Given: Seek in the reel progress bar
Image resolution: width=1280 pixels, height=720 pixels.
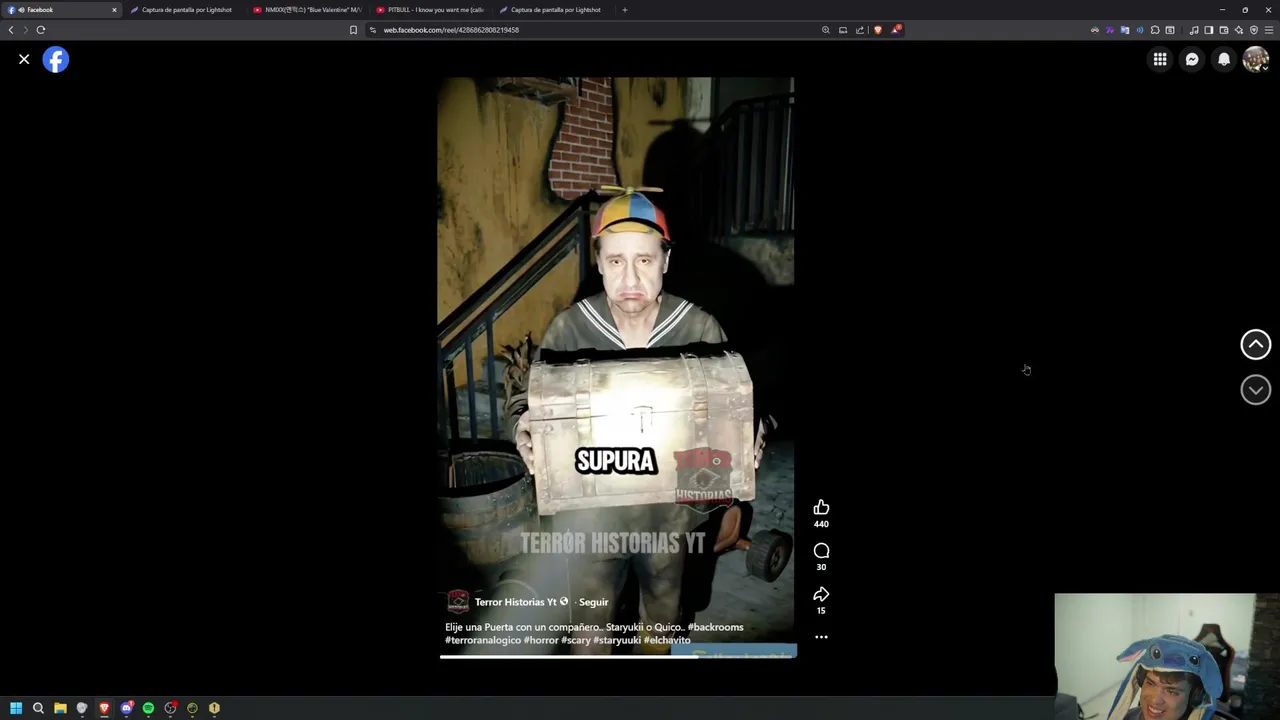Looking at the screenshot, I should (618, 657).
